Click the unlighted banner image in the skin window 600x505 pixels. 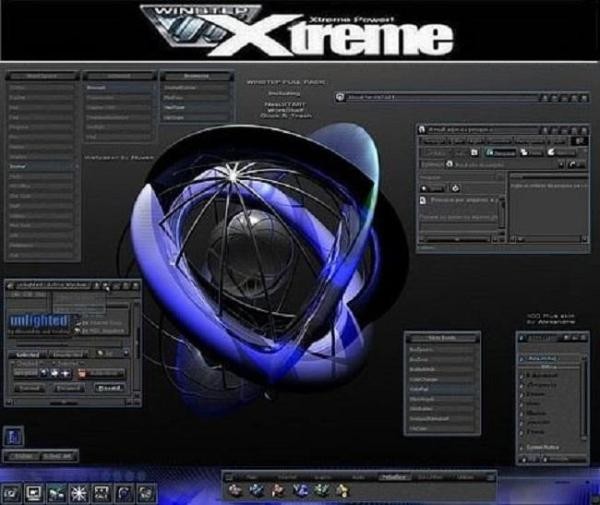click(40, 322)
